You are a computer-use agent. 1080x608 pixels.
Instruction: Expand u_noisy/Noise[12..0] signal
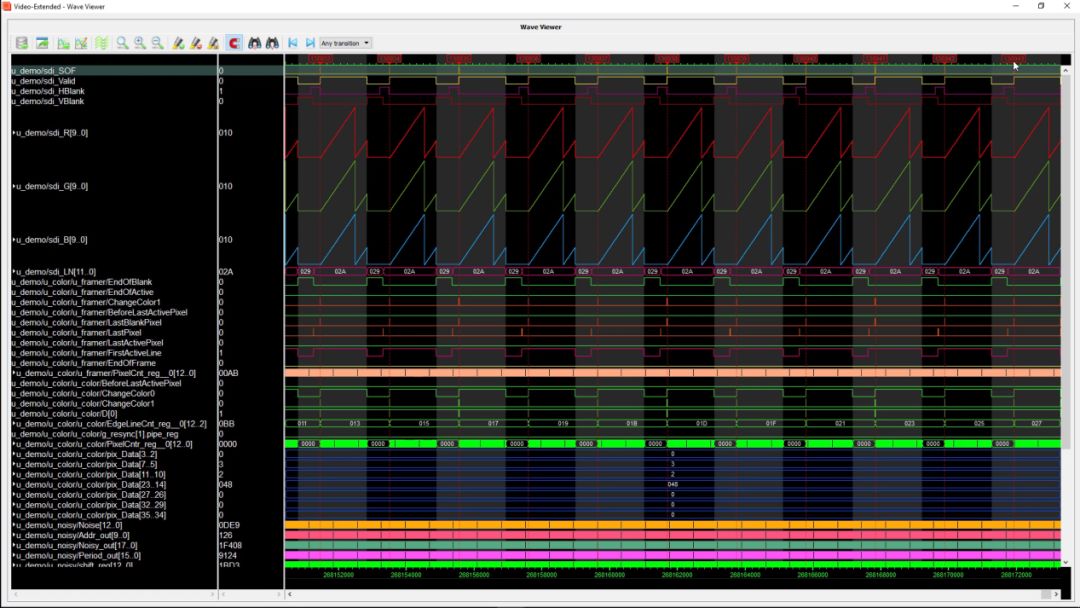[14, 525]
